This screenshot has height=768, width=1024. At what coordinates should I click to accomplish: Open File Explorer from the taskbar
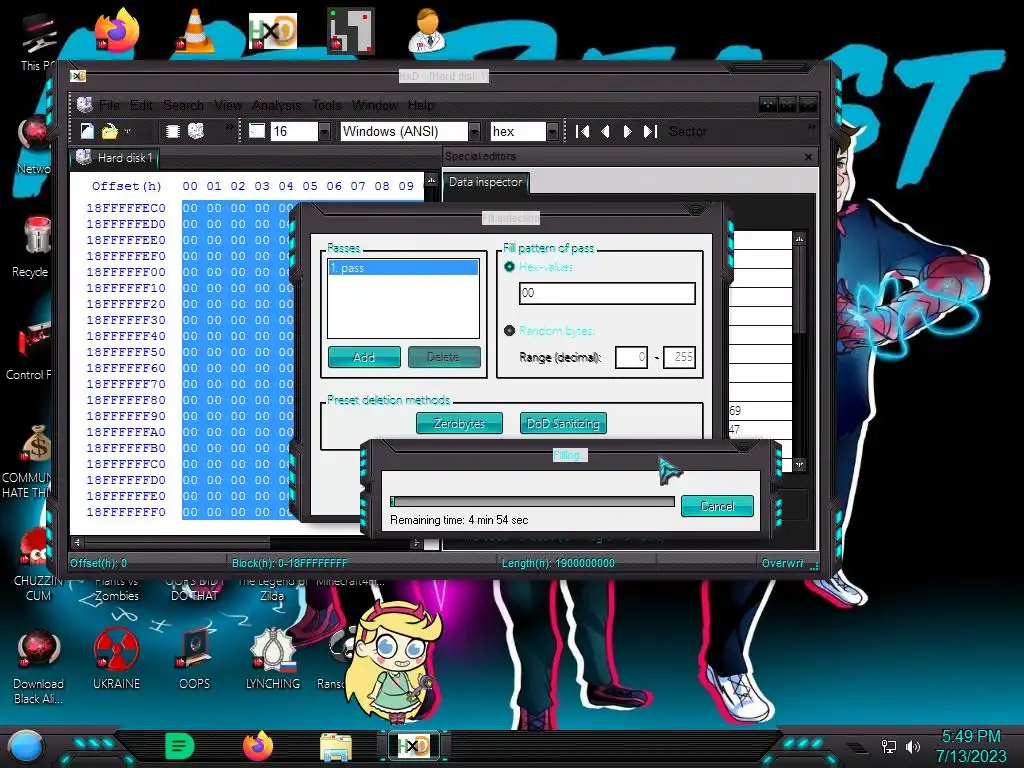(x=336, y=746)
